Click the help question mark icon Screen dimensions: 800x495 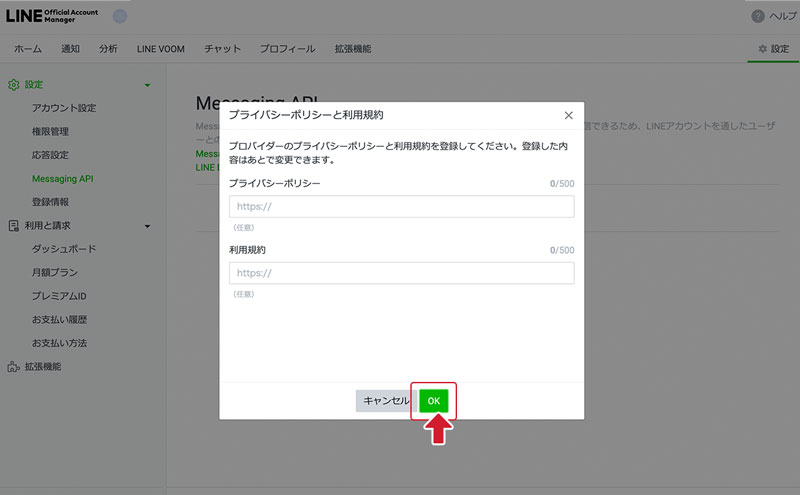(758, 16)
